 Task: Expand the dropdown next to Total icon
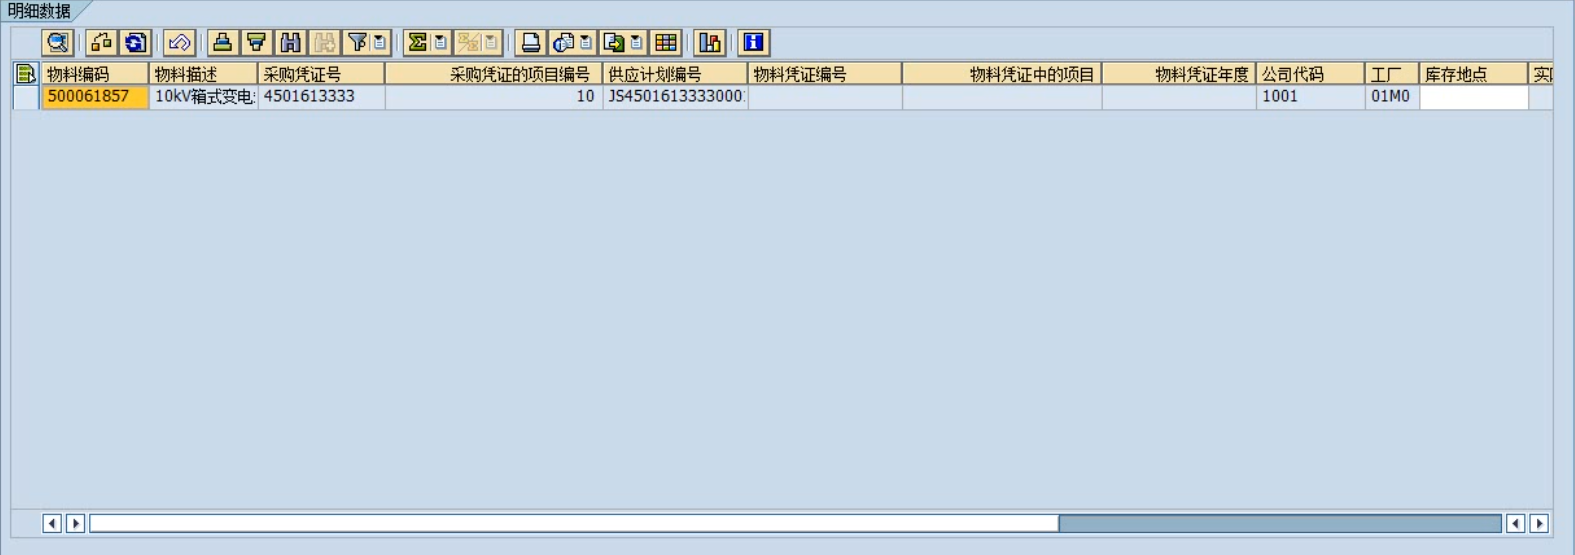(x=440, y=42)
